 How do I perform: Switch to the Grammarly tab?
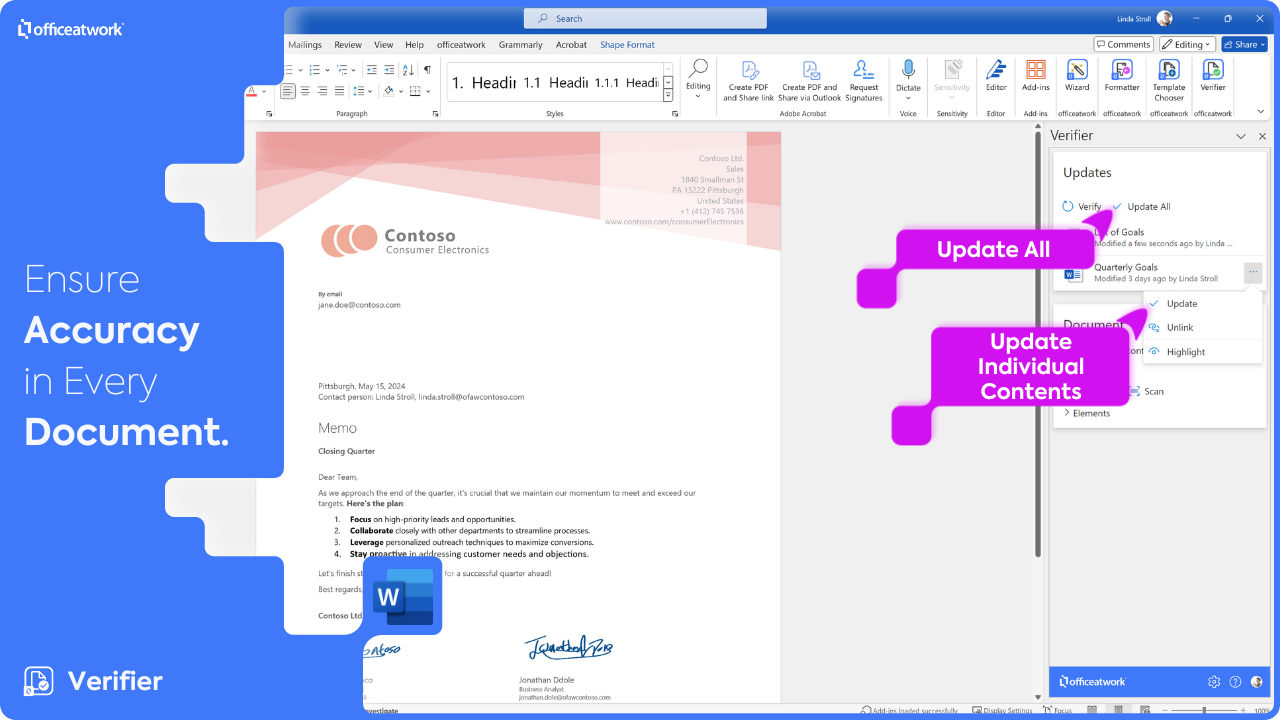tap(521, 45)
